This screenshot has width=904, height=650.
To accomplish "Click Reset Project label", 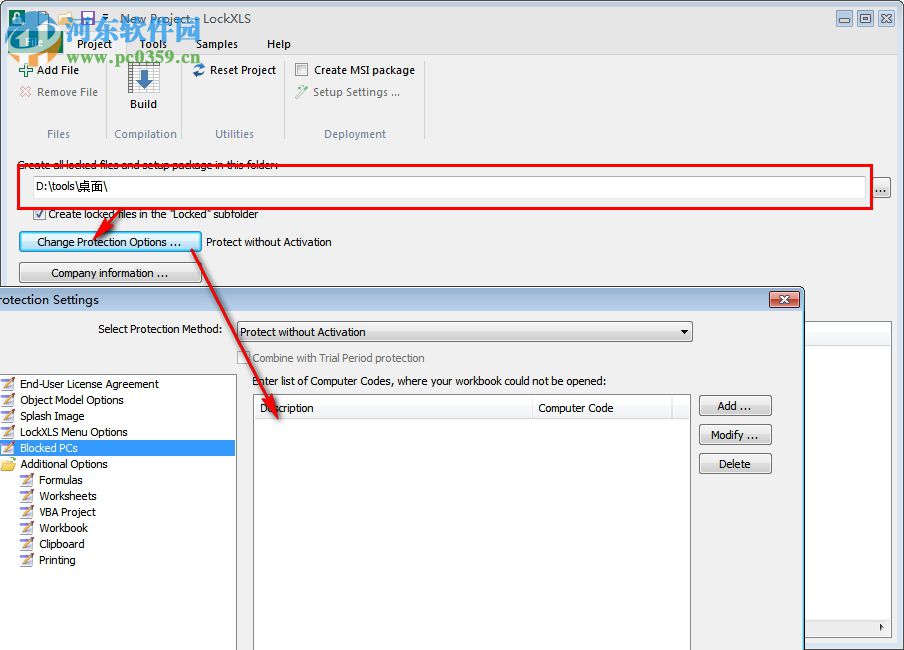I will tap(243, 70).
